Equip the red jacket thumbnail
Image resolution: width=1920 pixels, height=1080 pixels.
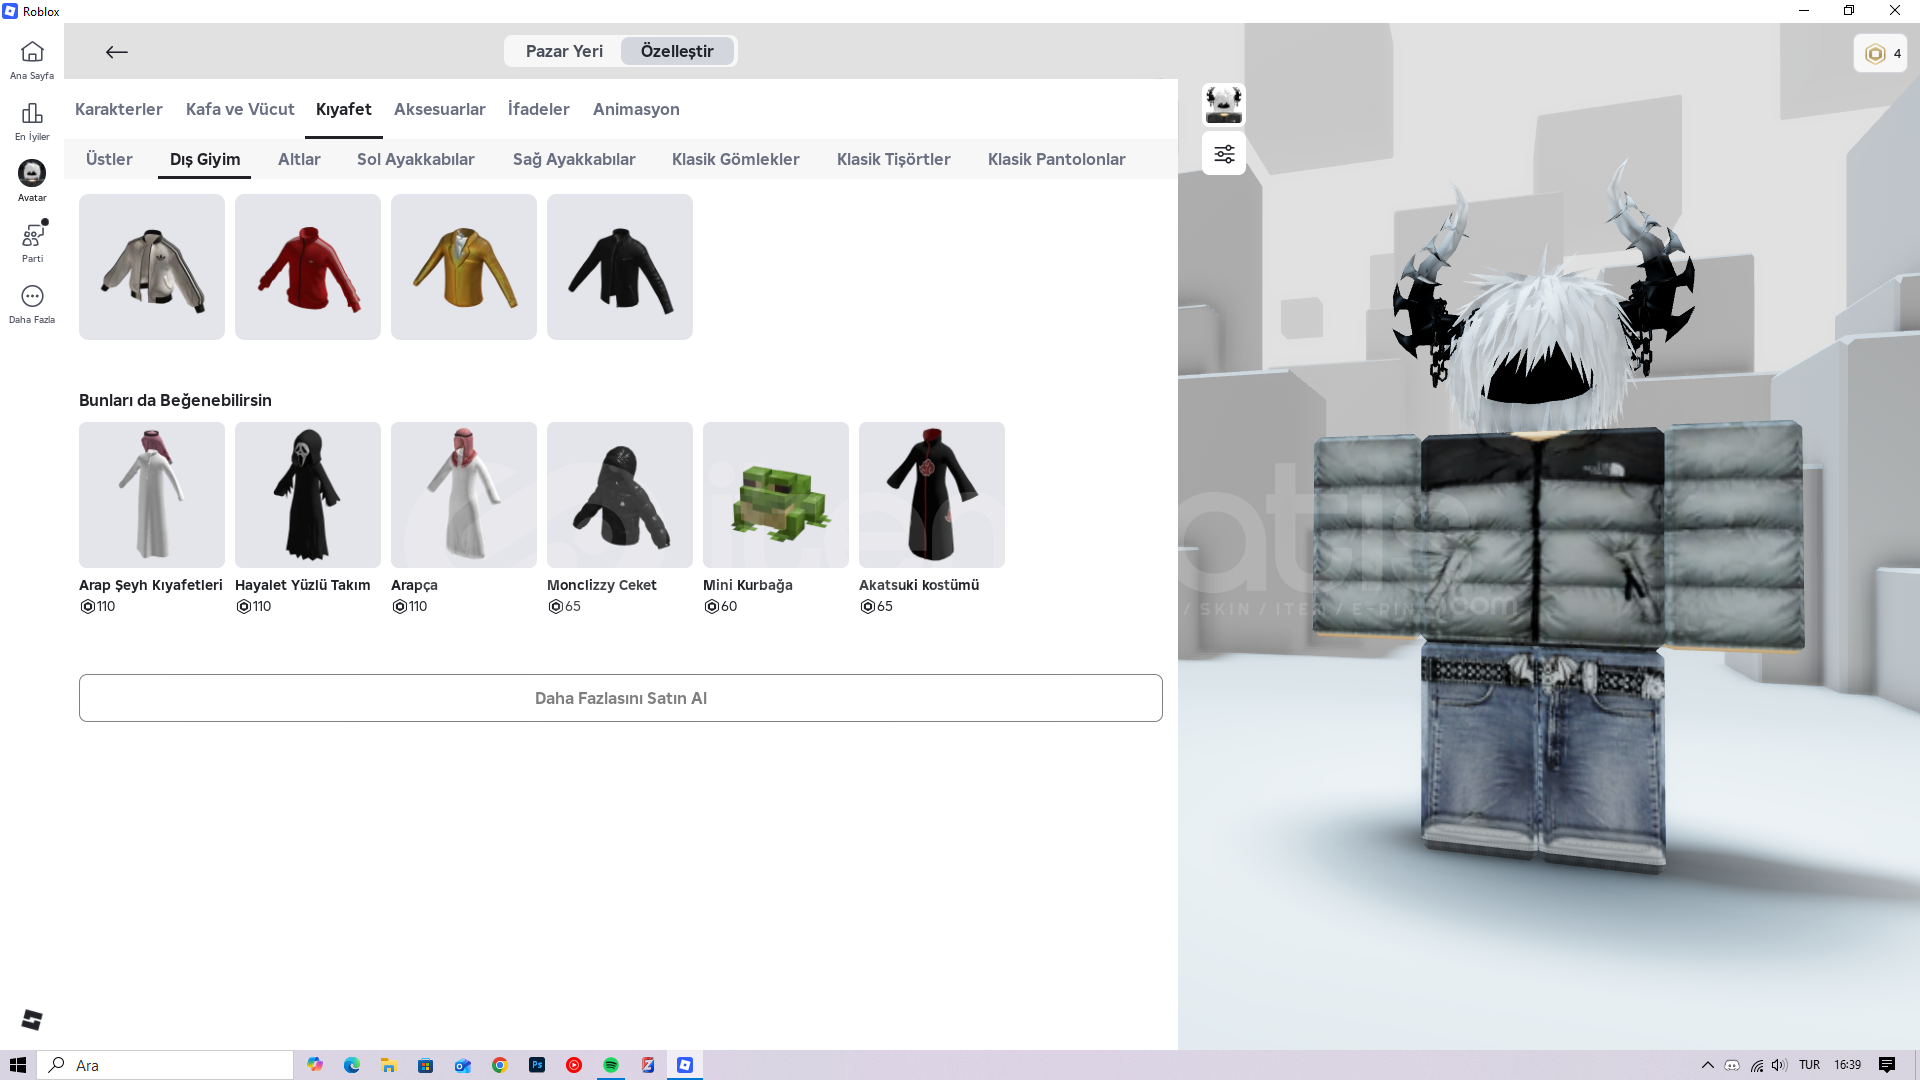tap(308, 267)
